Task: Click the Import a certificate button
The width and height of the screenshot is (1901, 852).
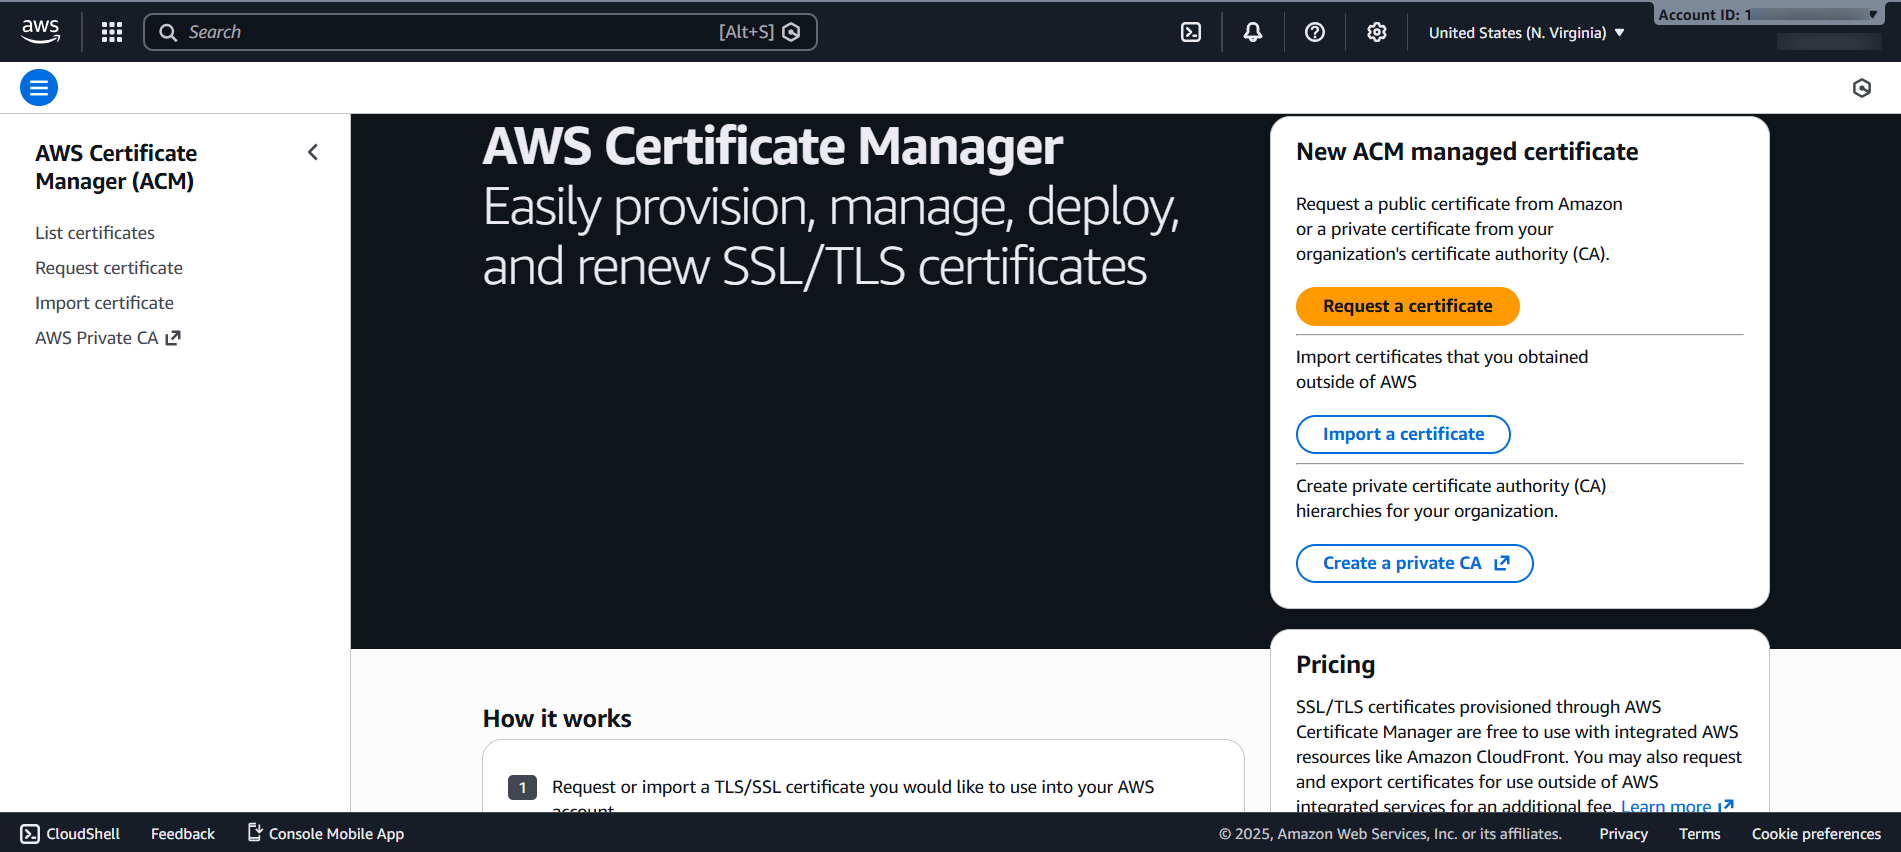Action: click(1403, 434)
